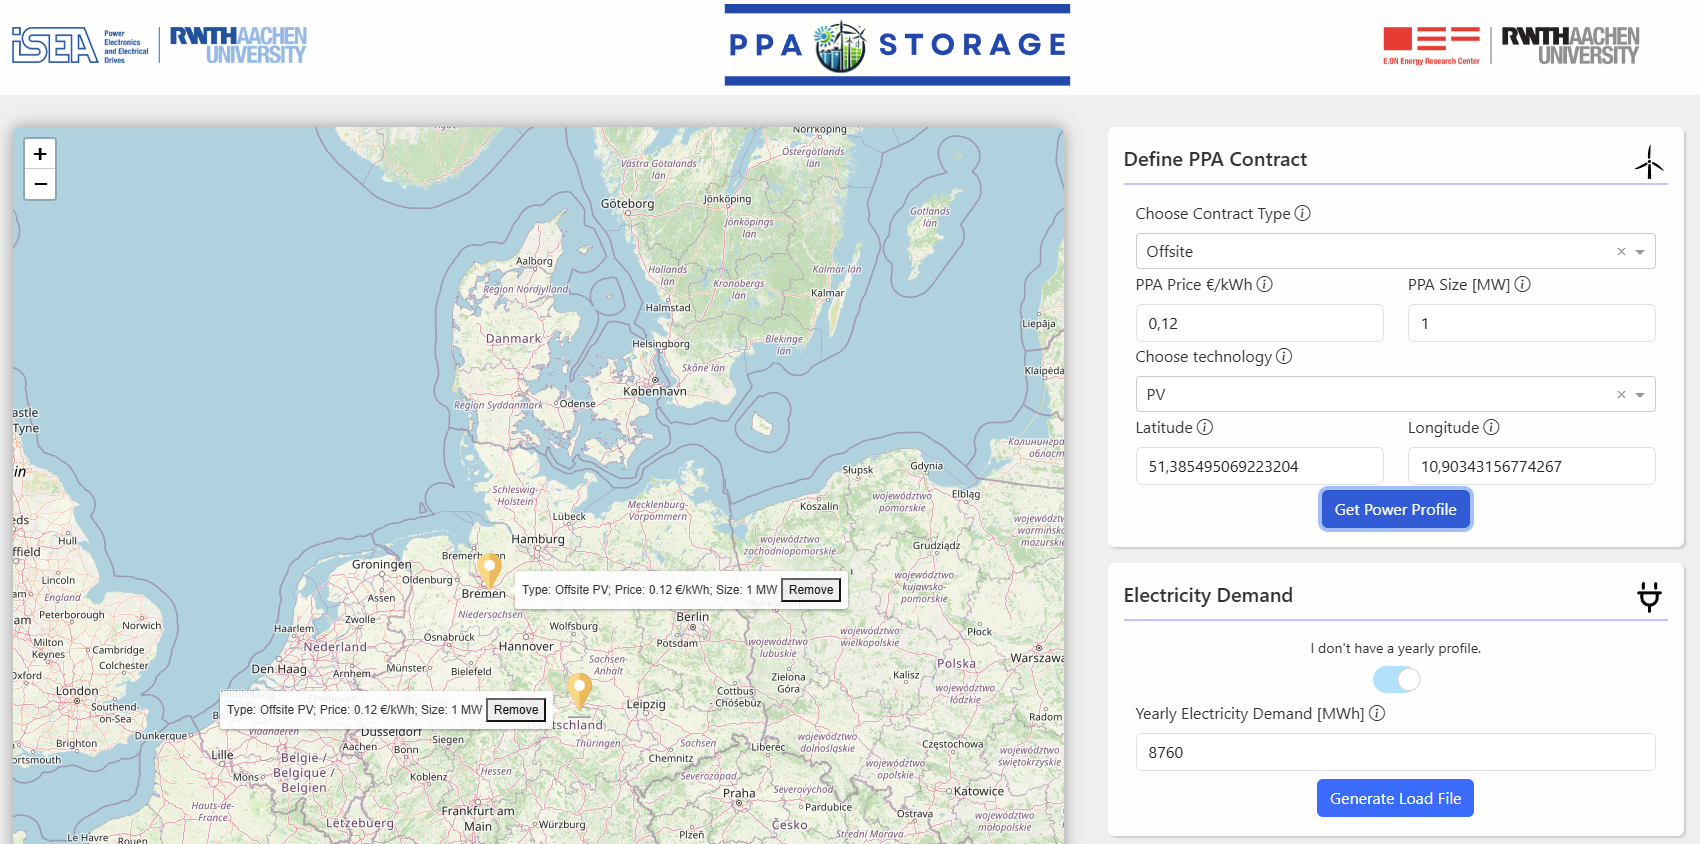Zoom out on the map
Viewport: 1700px width, 844px height.
tap(40, 184)
